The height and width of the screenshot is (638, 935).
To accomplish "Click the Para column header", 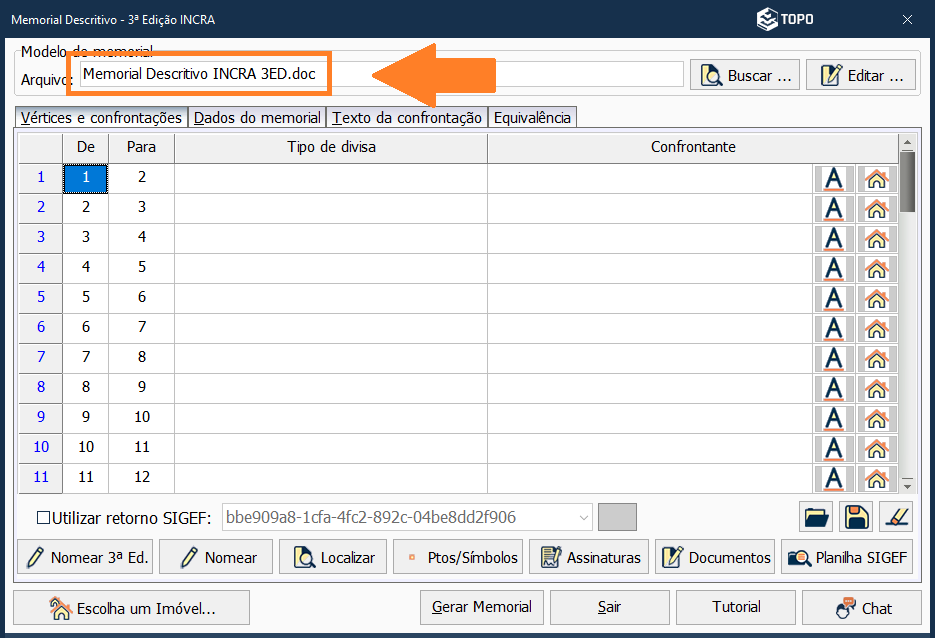I will (x=141, y=148).
